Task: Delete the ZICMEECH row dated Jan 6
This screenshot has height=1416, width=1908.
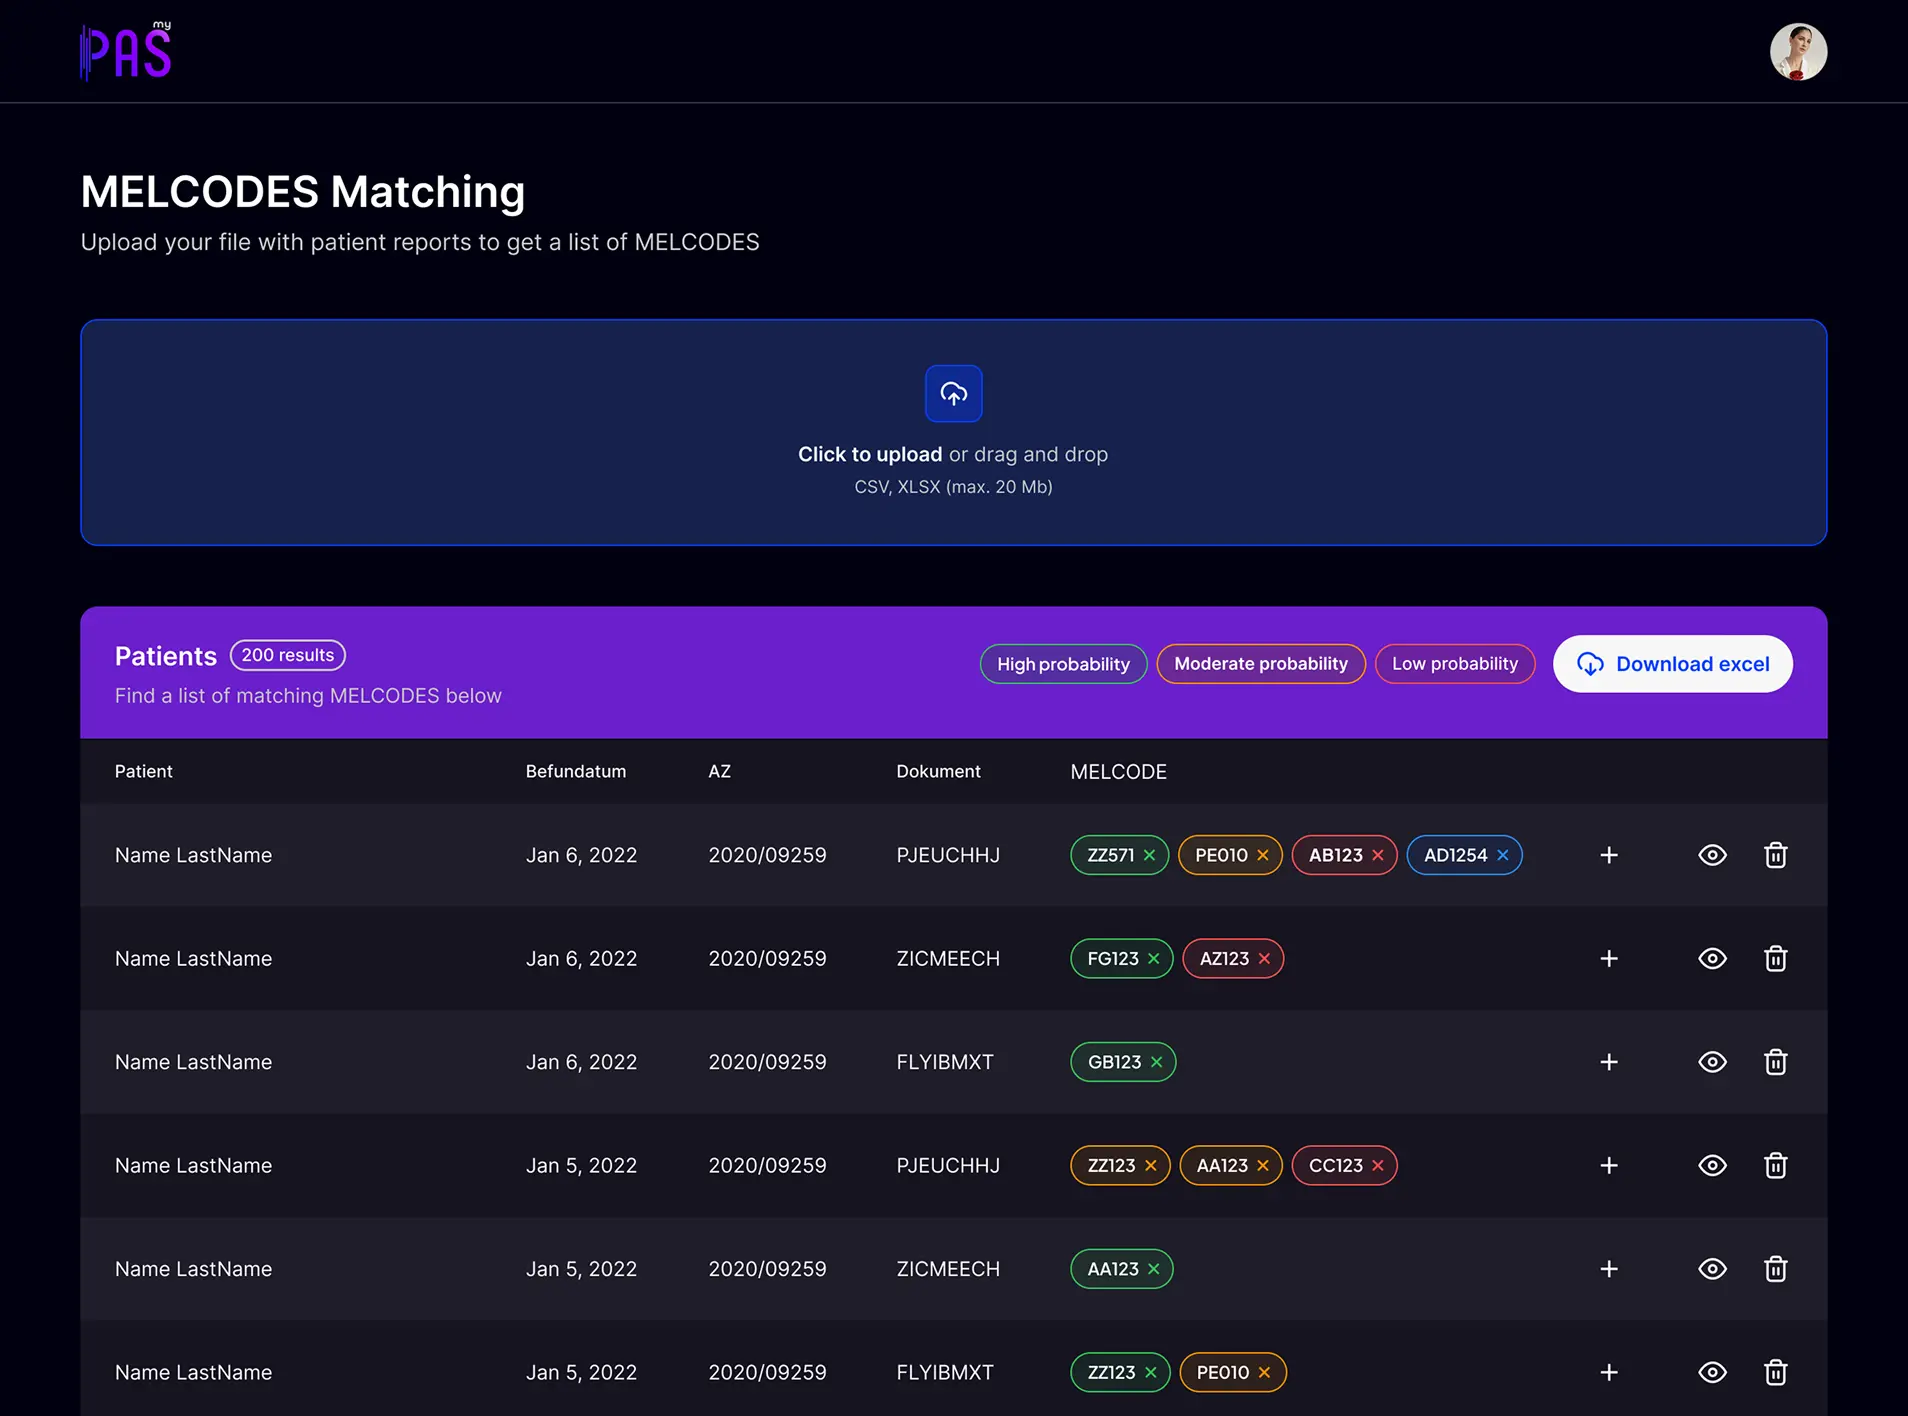Action: coord(1775,959)
